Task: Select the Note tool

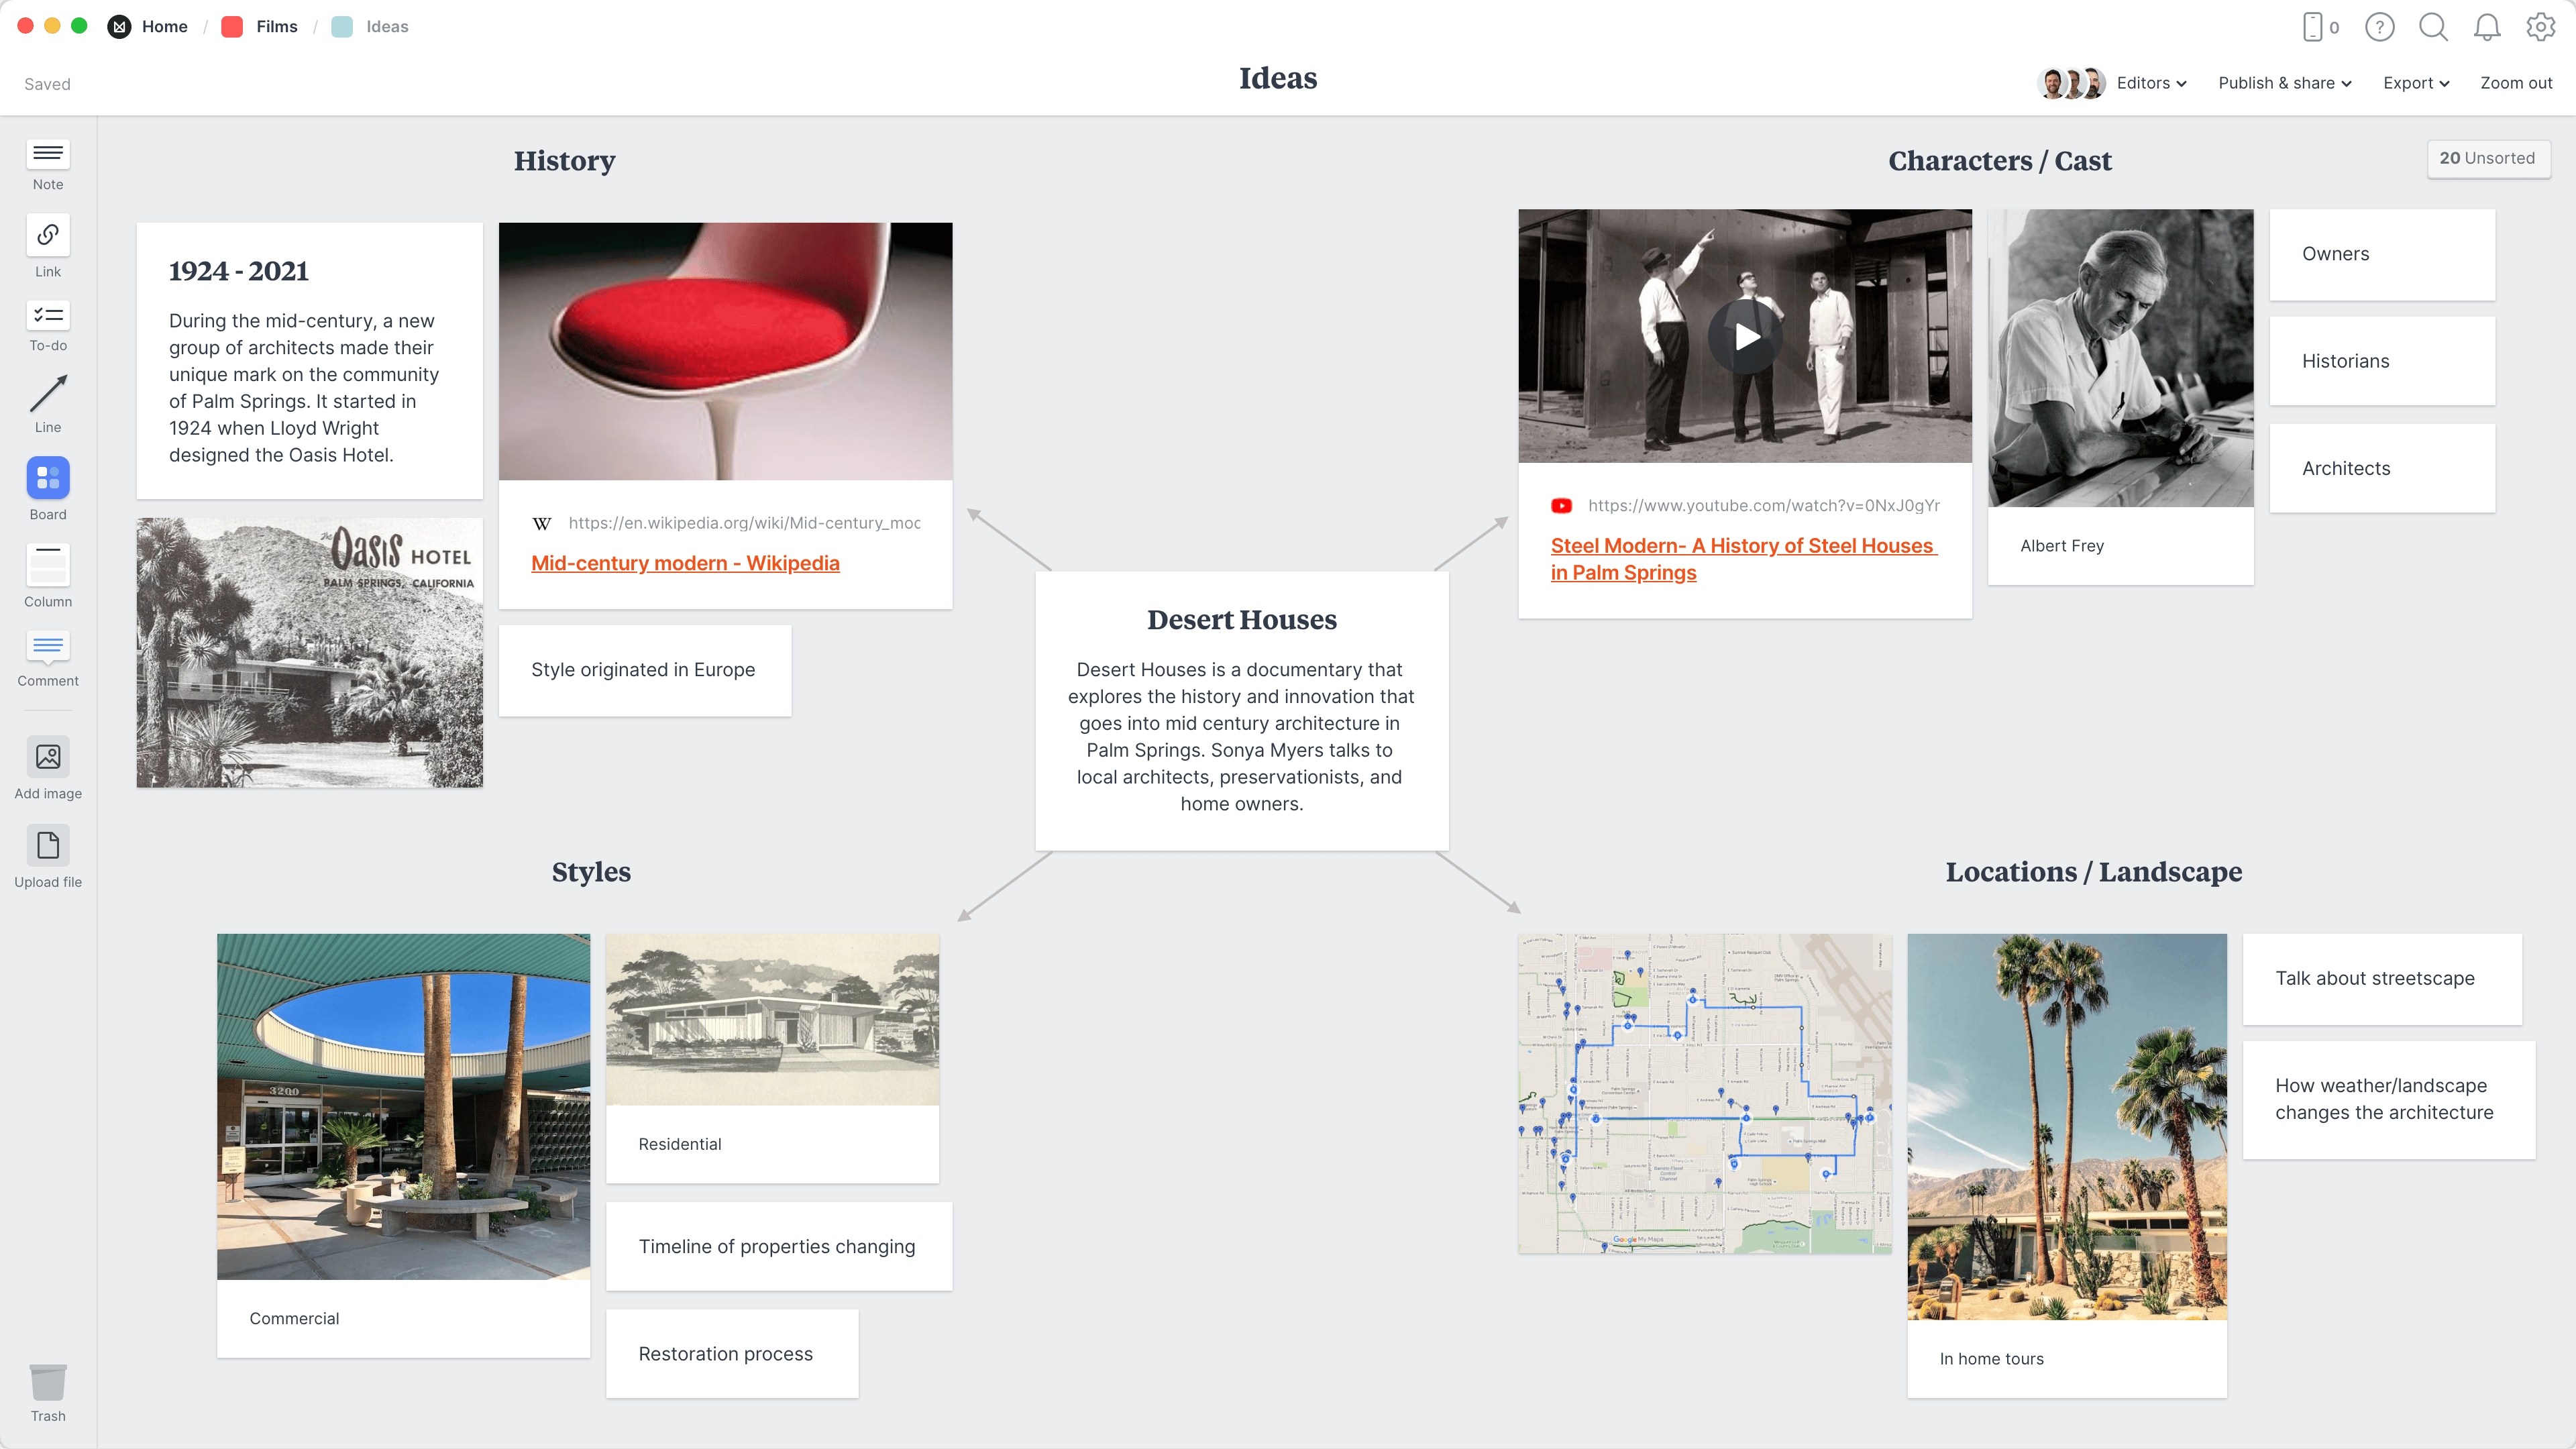Action: (47, 163)
